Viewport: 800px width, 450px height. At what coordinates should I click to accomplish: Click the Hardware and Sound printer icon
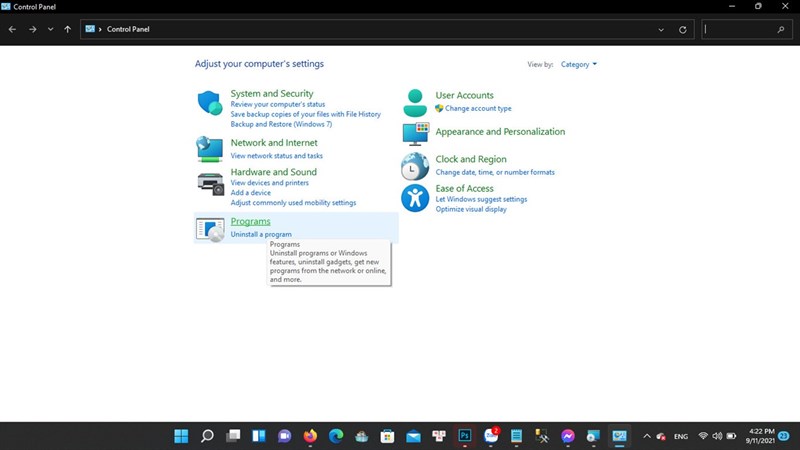[x=210, y=183]
